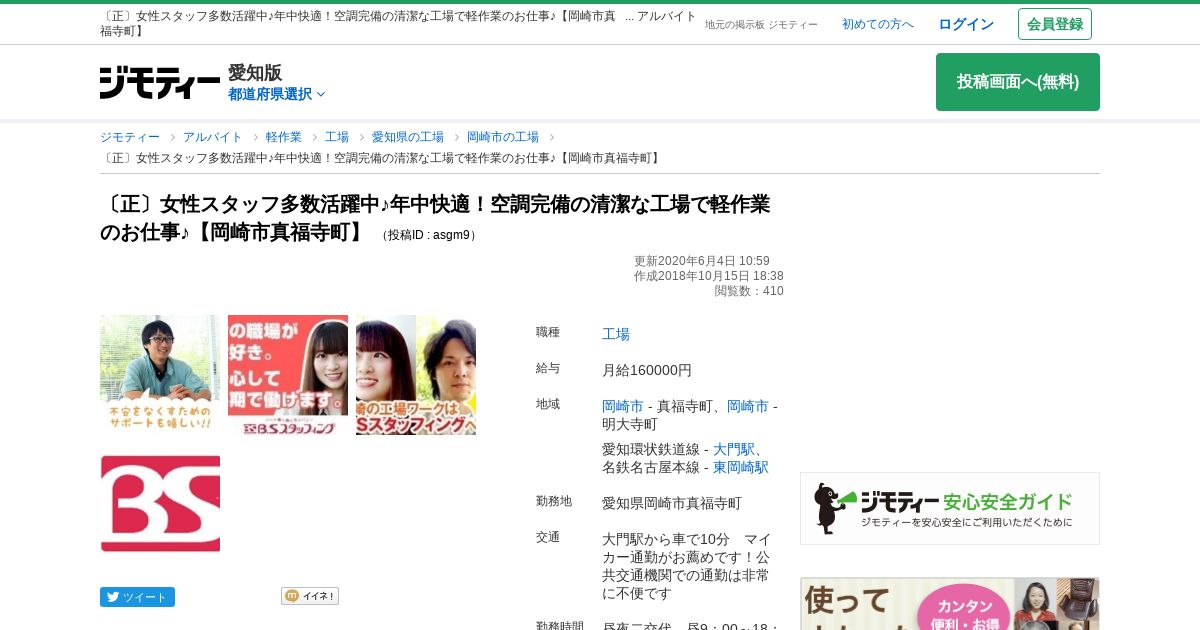Click the 会員登録 button

pyautogui.click(x=1055, y=24)
